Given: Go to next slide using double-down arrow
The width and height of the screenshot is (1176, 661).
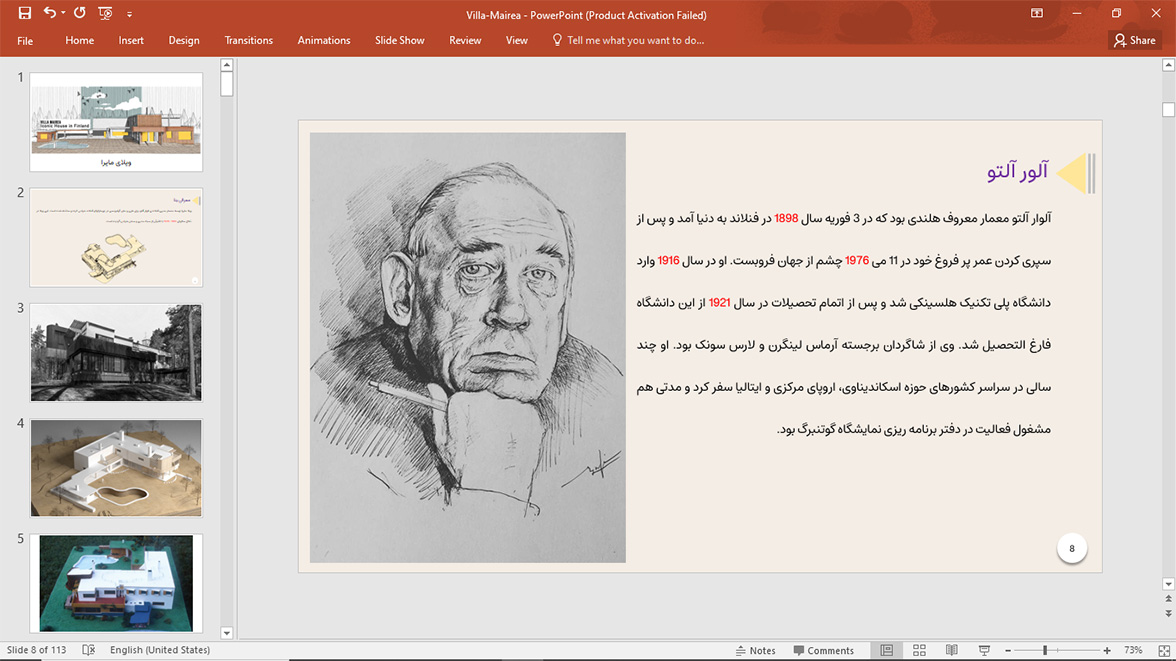Looking at the screenshot, I should click(x=1168, y=613).
